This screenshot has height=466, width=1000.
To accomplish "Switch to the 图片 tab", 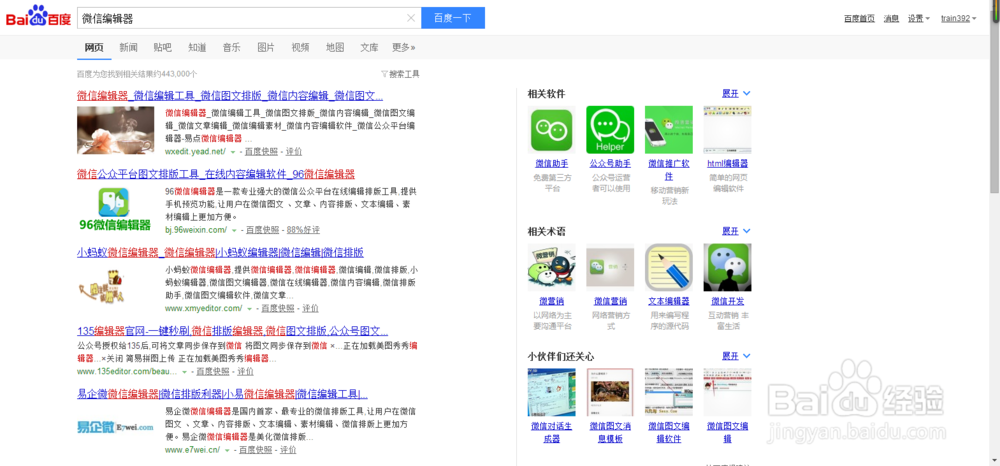I will 266,47.
